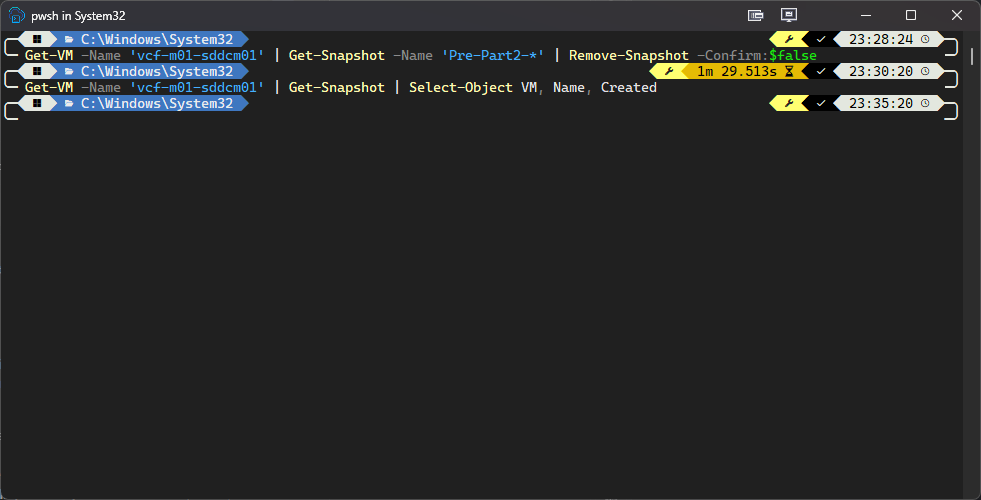Click the PowerShell app icon in the title bar
981x500 pixels.
tap(16, 16)
